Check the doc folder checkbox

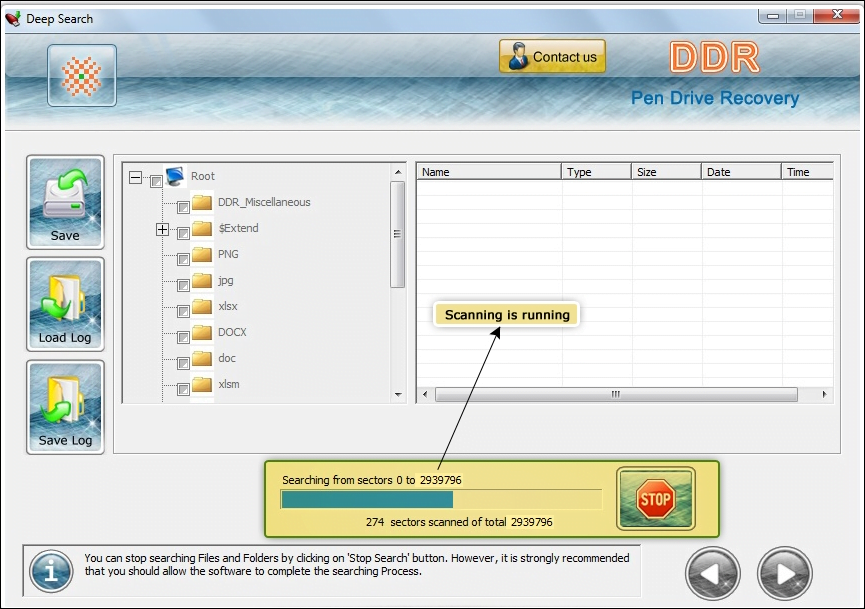tap(183, 364)
